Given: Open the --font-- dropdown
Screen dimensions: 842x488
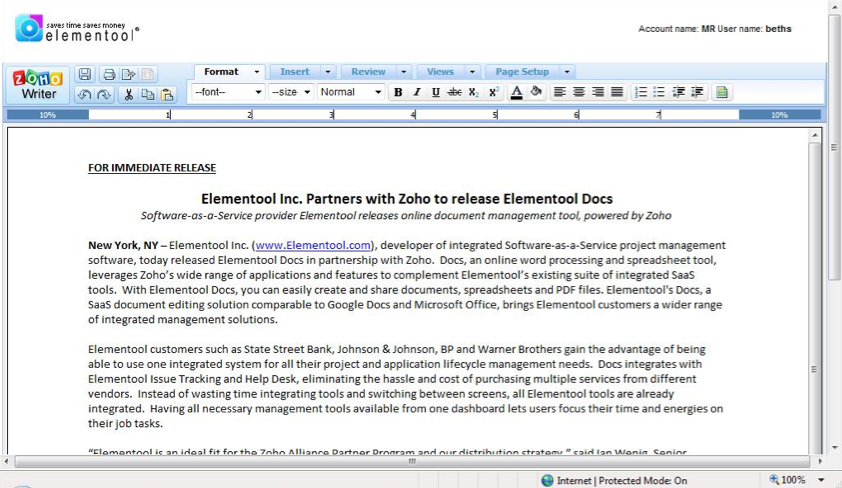Looking at the screenshot, I should [228, 92].
